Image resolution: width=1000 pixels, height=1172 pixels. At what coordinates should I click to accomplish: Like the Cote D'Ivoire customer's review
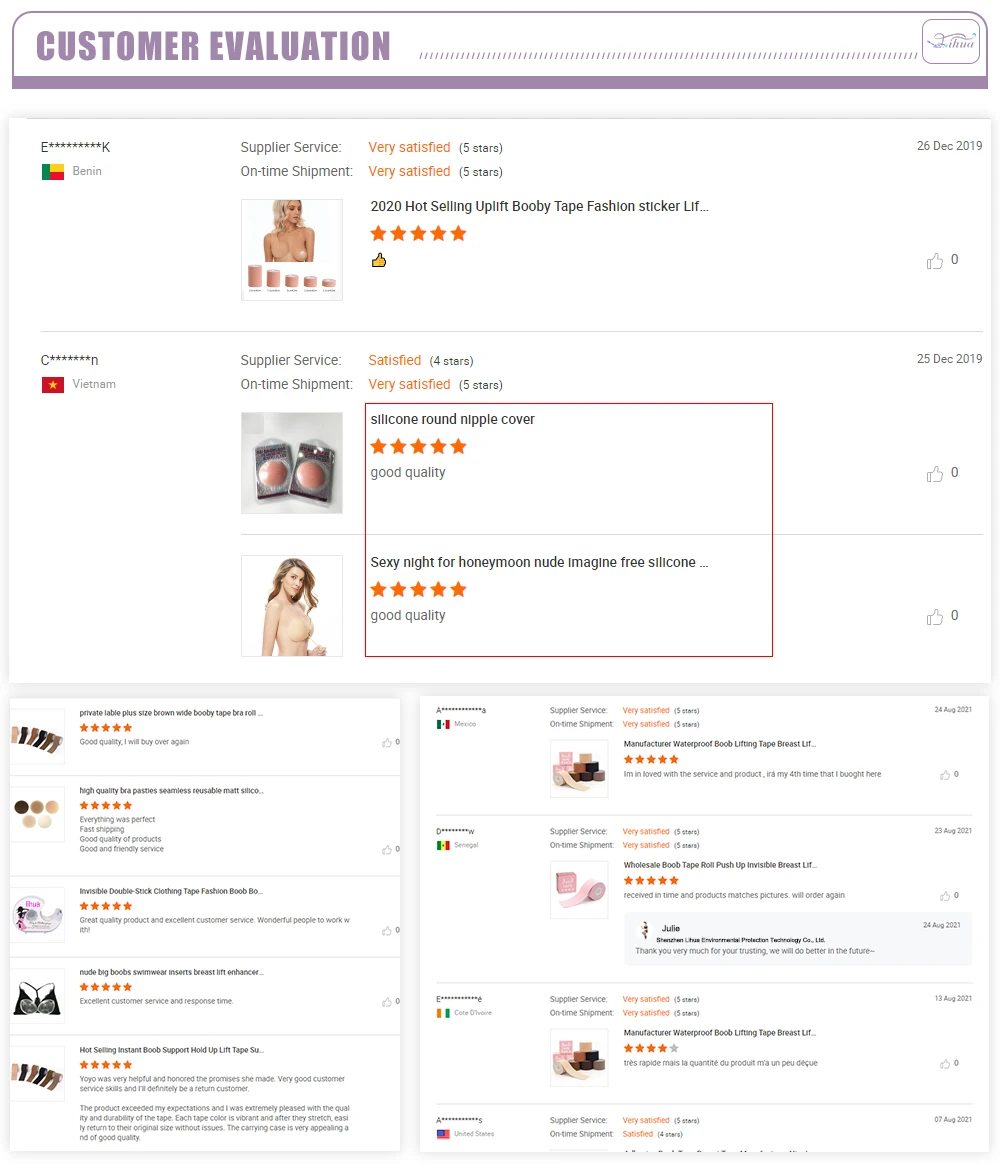[945, 1064]
